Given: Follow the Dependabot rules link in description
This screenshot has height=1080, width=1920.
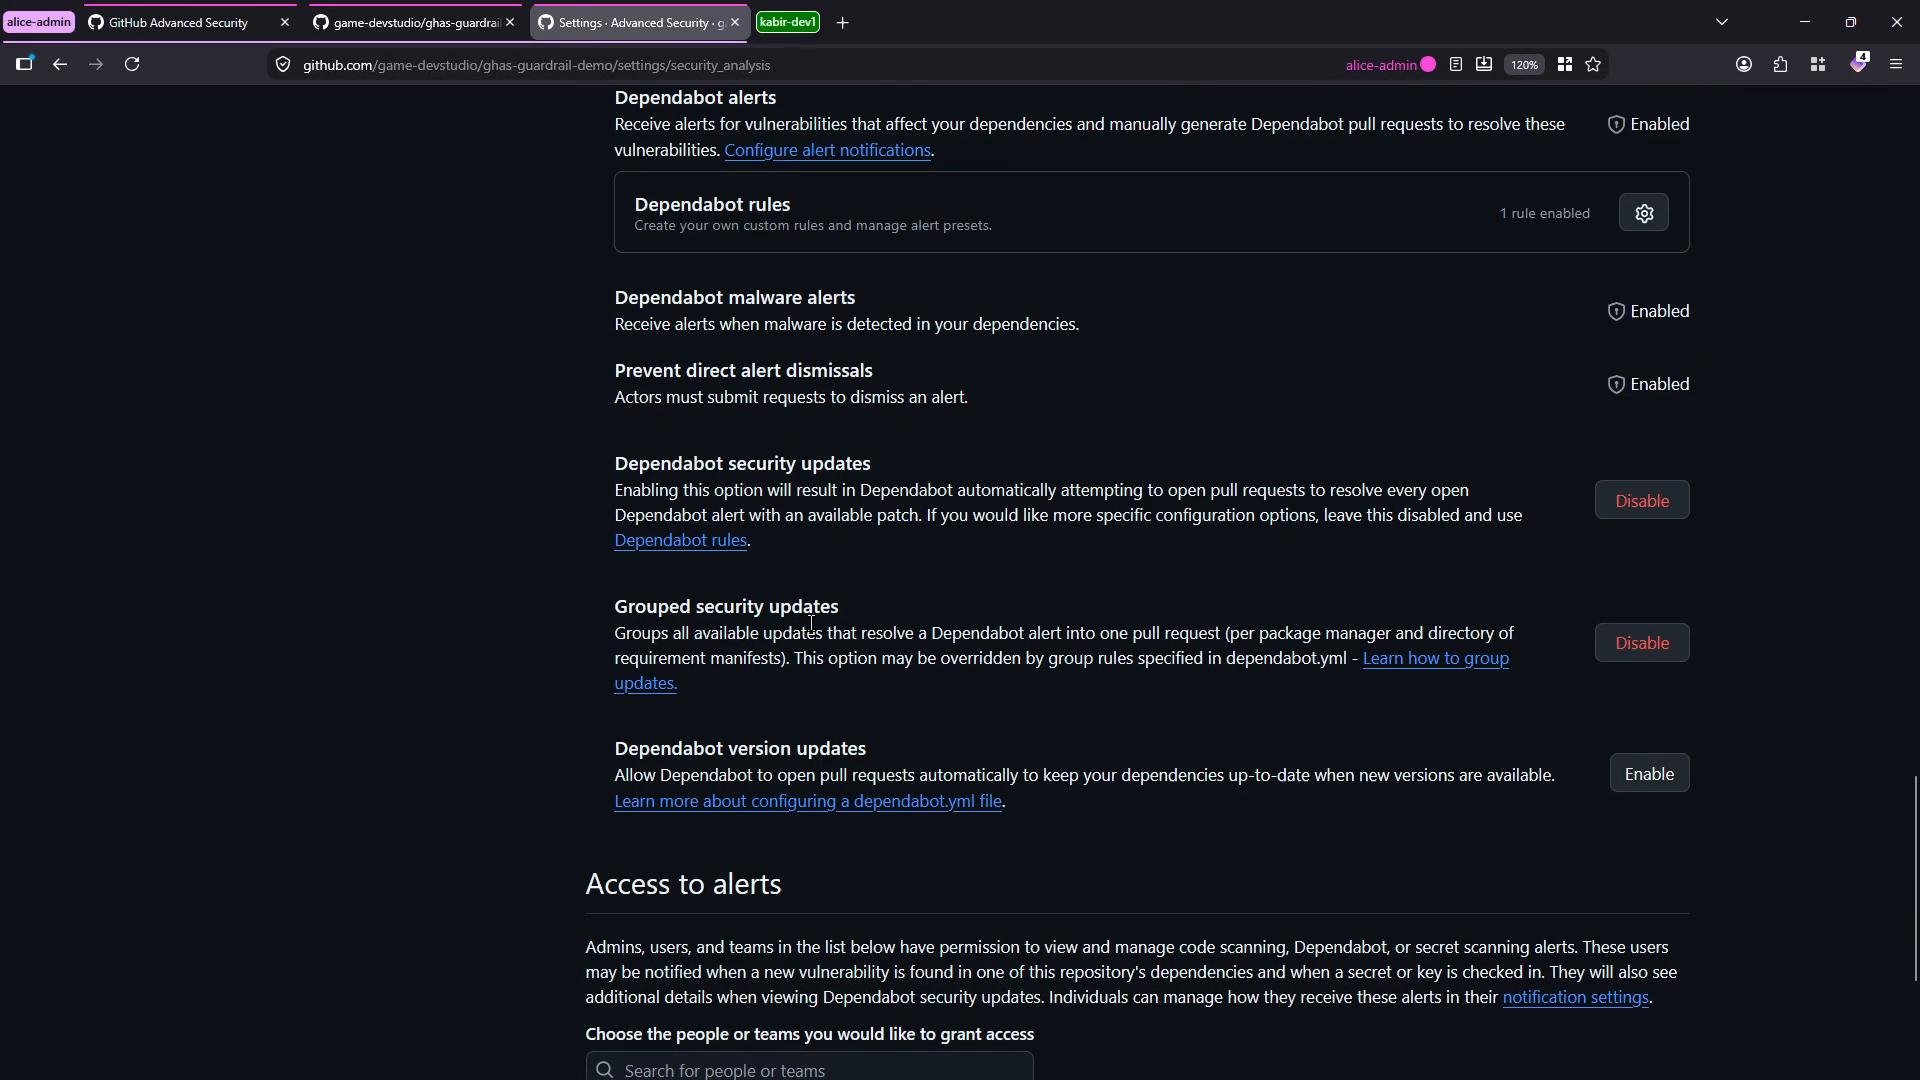Looking at the screenshot, I should pos(680,540).
